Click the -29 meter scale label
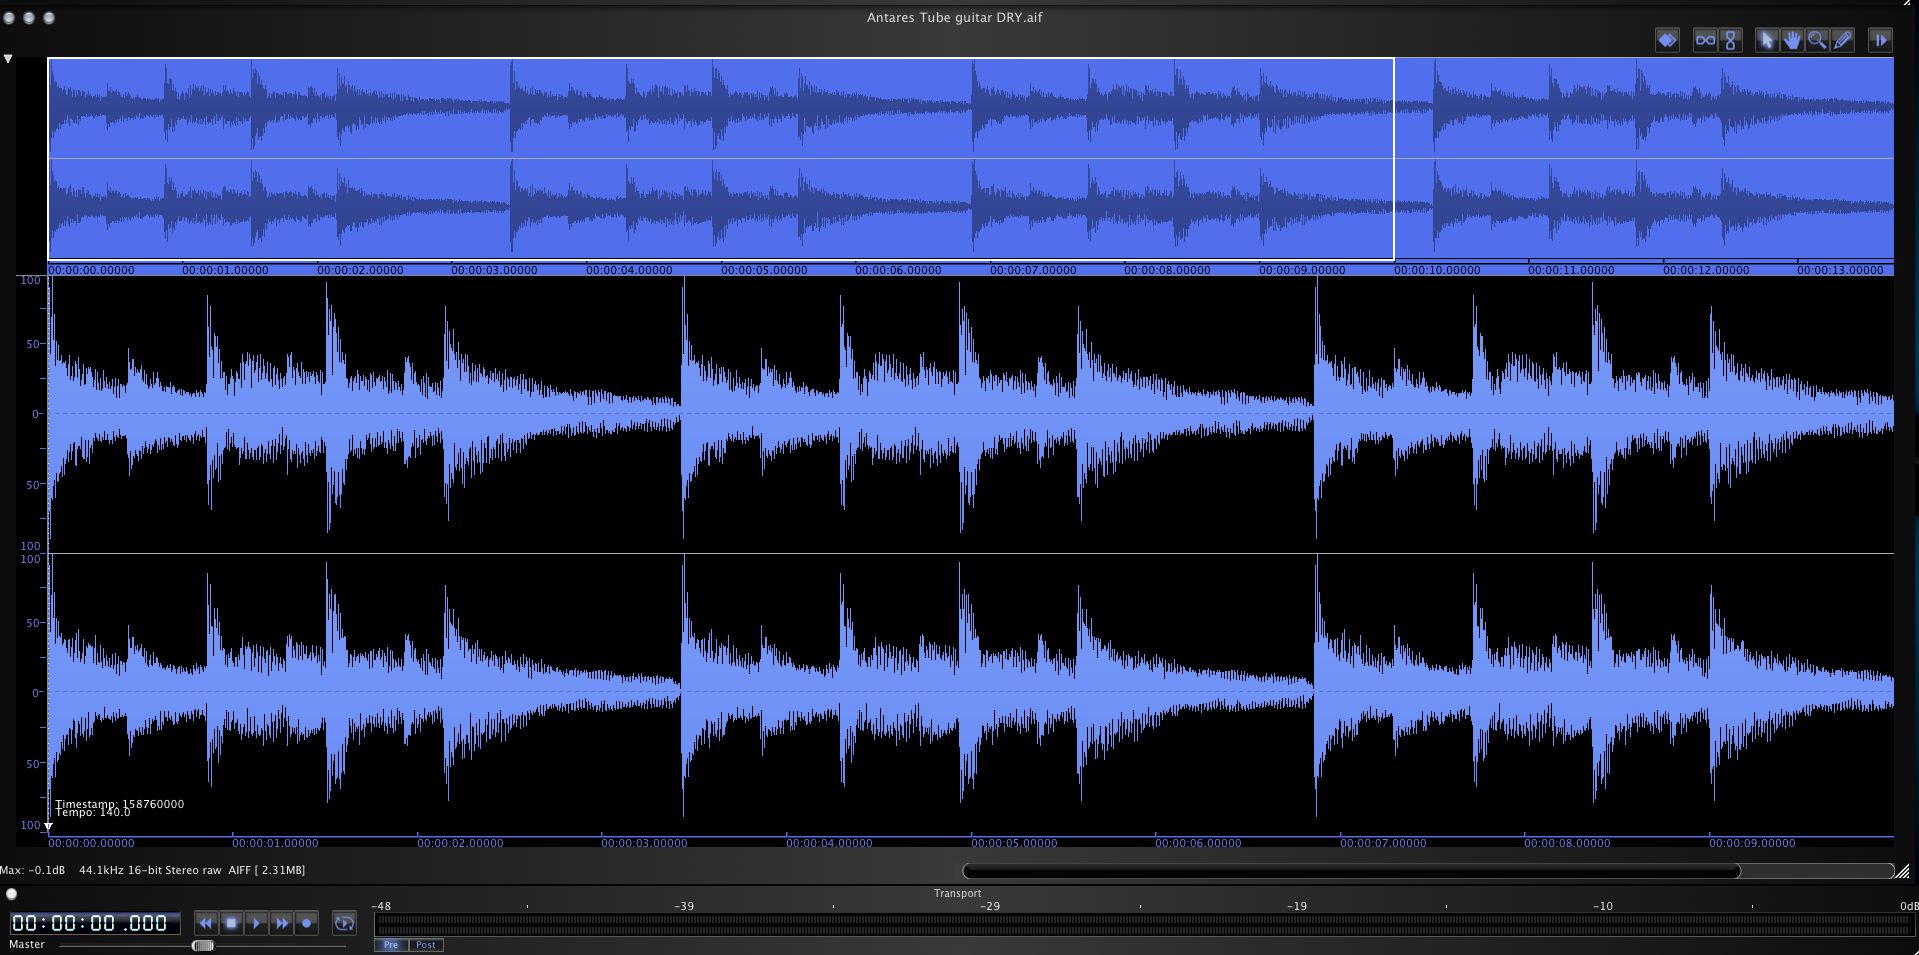1919x955 pixels. [x=989, y=906]
